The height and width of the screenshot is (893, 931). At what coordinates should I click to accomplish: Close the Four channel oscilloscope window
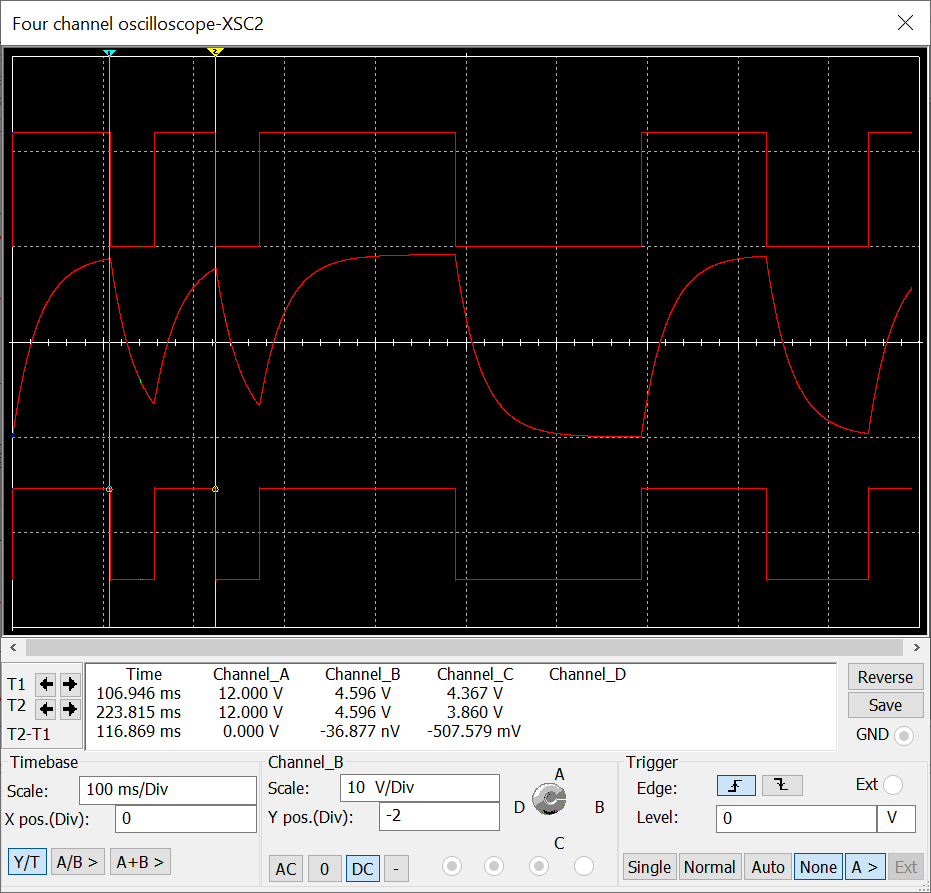tap(905, 23)
